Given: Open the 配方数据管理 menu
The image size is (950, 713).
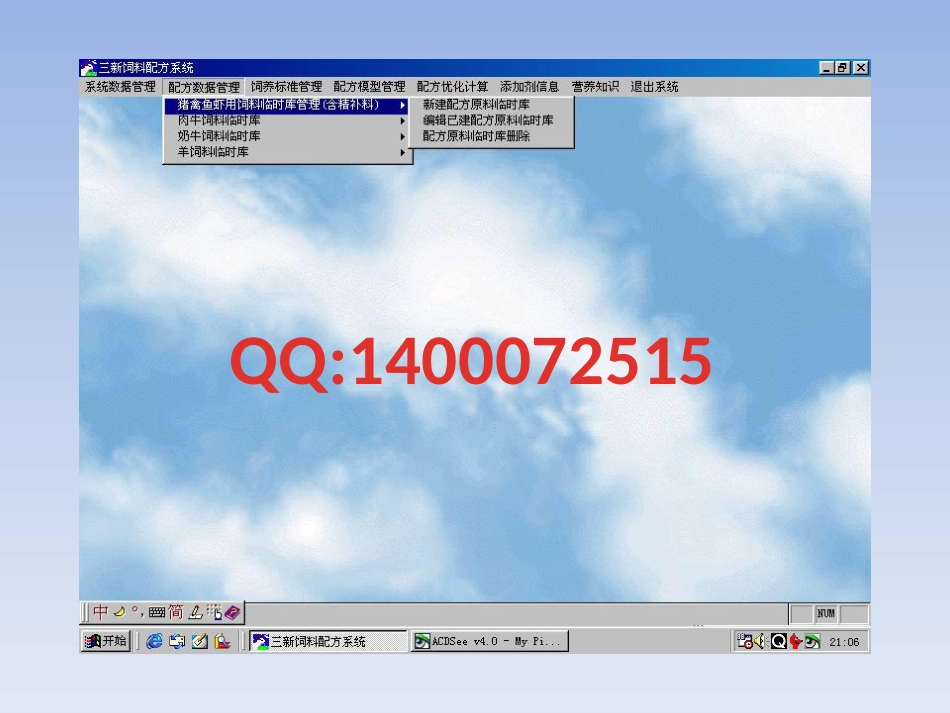Looking at the screenshot, I should (204, 87).
